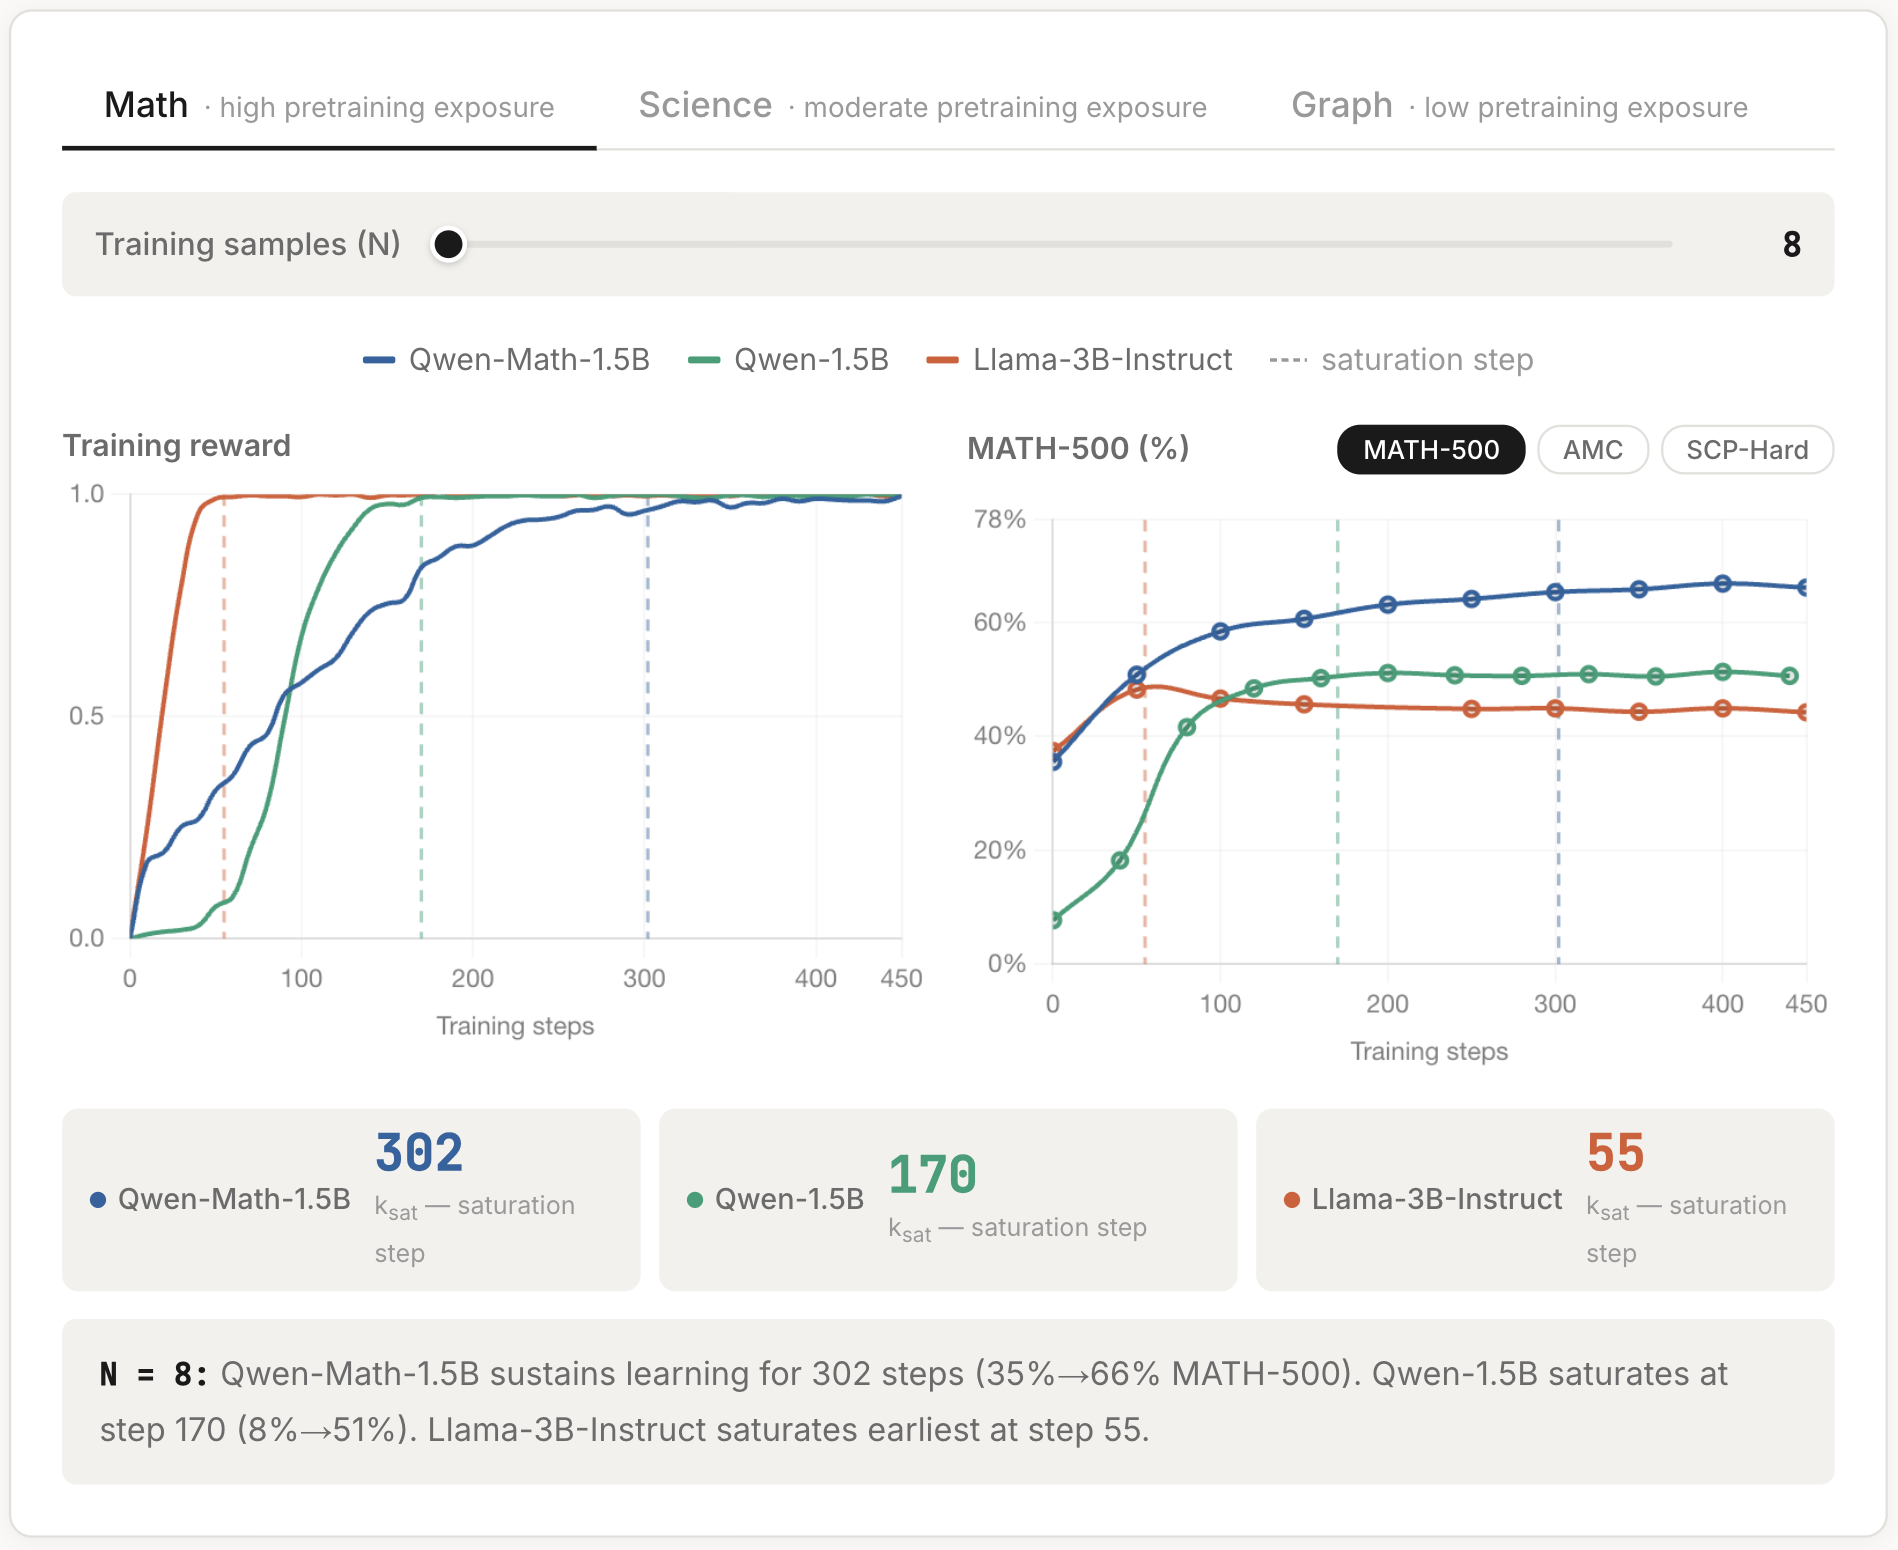Viewport: 1898px width, 1550px height.
Task: Select the Llama-3B-Instruct saturation card value 55
Action: (1615, 1153)
